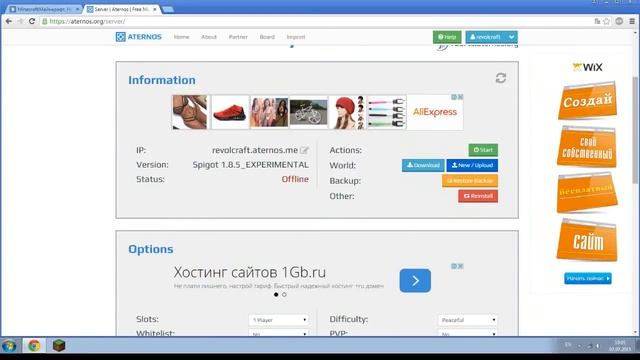
Task: Open the Board menu item
Action: pyautogui.click(x=267, y=37)
